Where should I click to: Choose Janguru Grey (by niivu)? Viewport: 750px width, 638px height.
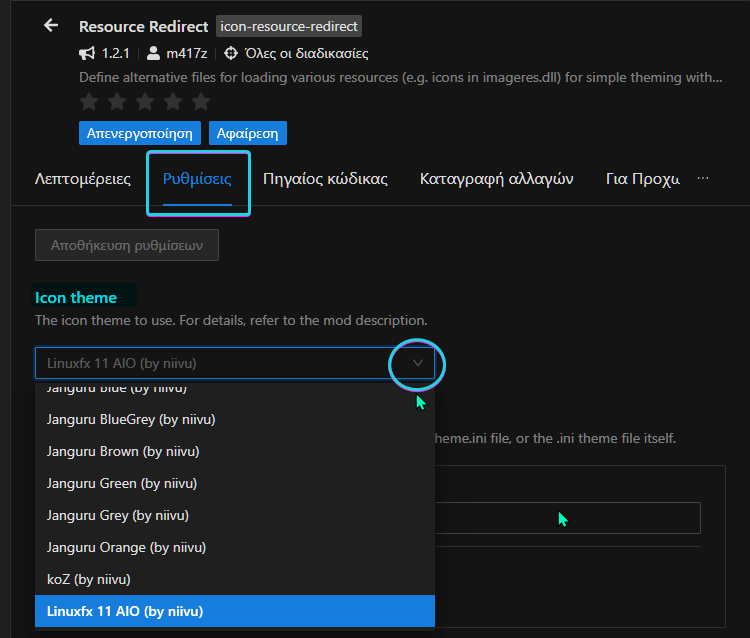click(x=235, y=516)
